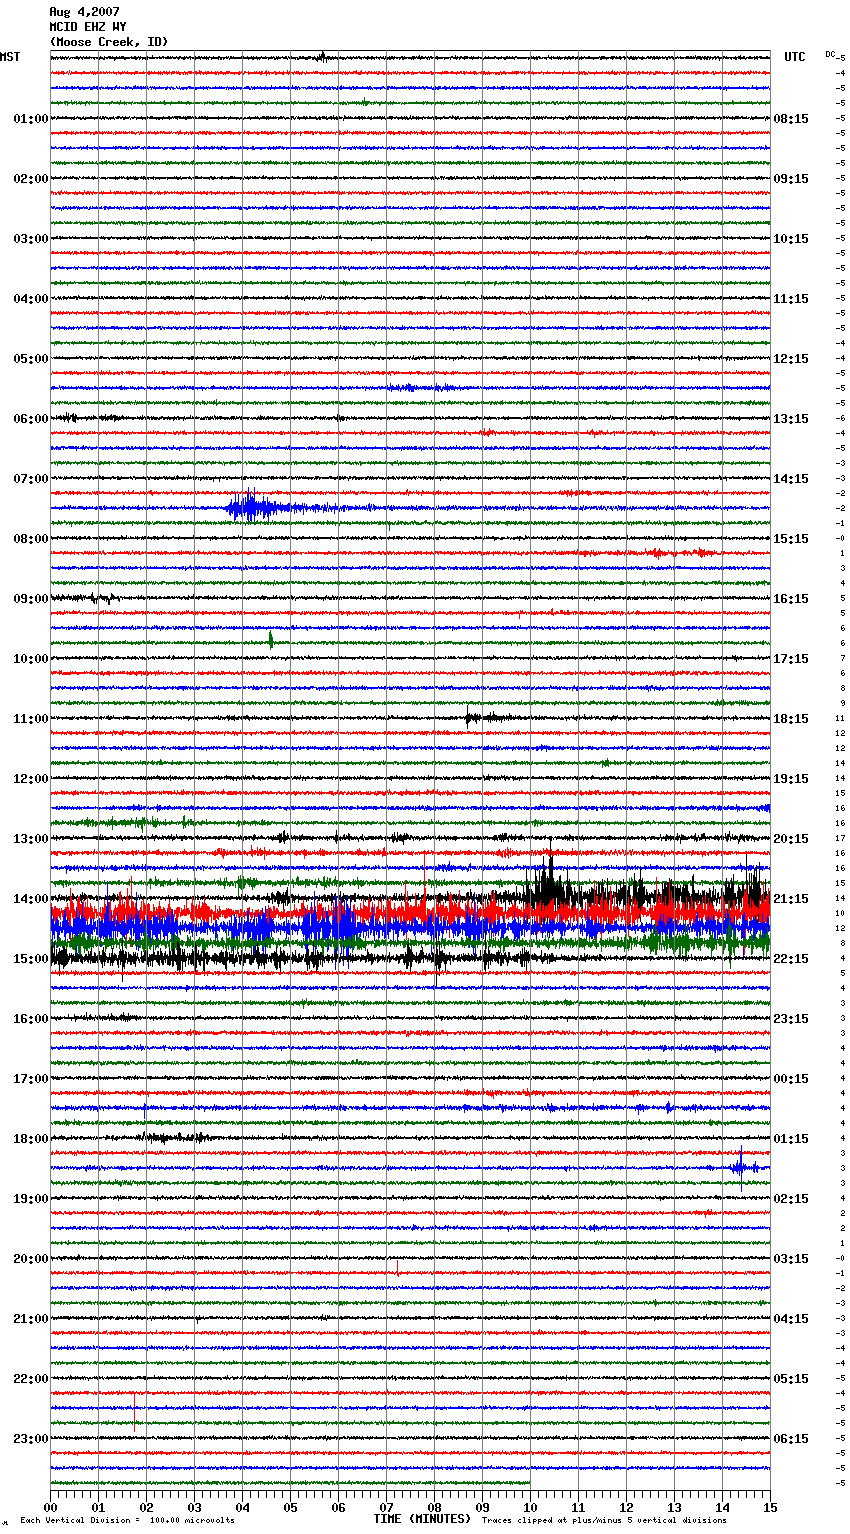Click the '20:15' UTC time label
Screen dimensions: 850x1534
[791, 839]
